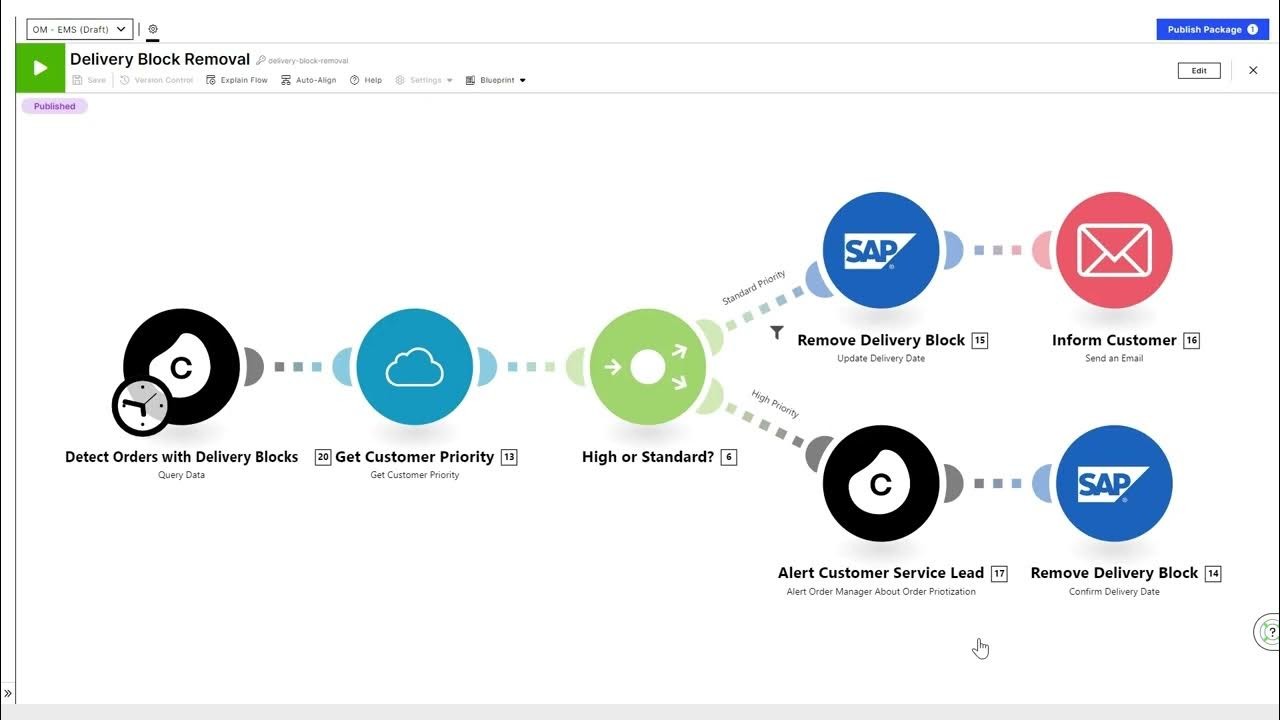Viewport: 1280px width, 720px height.
Task: Open the OM - EMS (Draft) dropdown
Action: click(80, 30)
